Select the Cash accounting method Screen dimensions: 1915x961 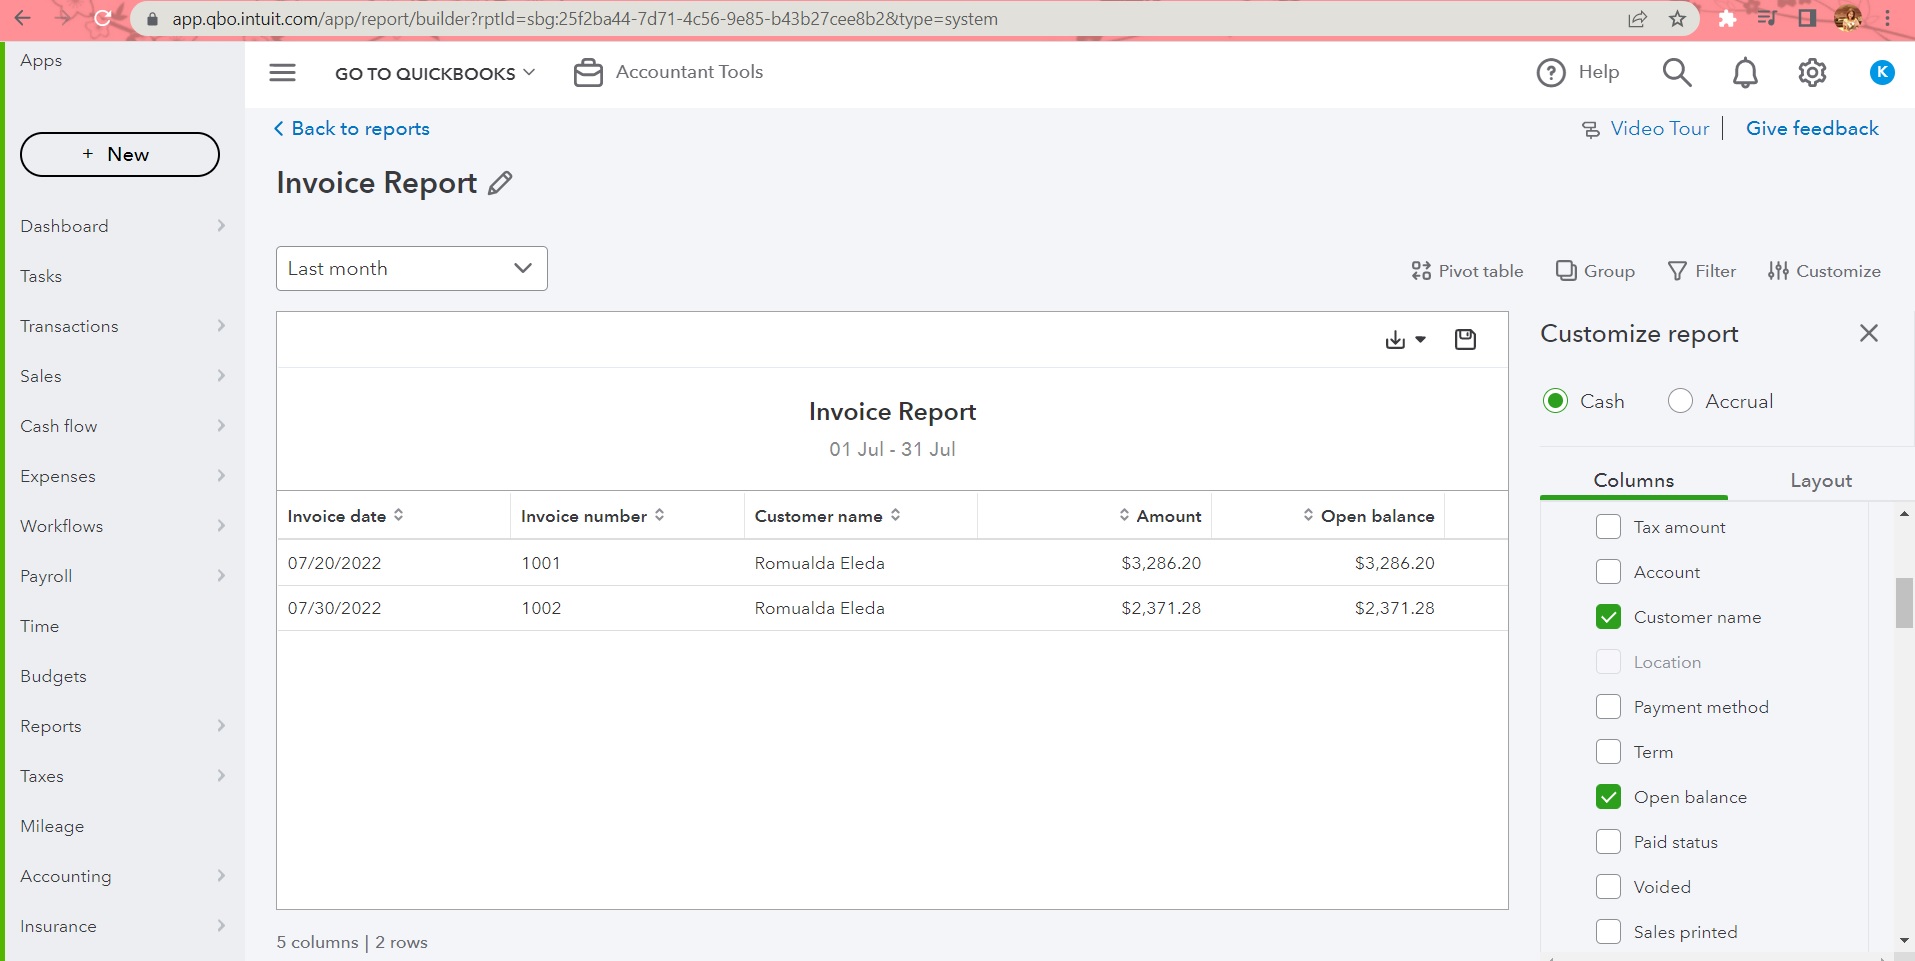click(1555, 401)
